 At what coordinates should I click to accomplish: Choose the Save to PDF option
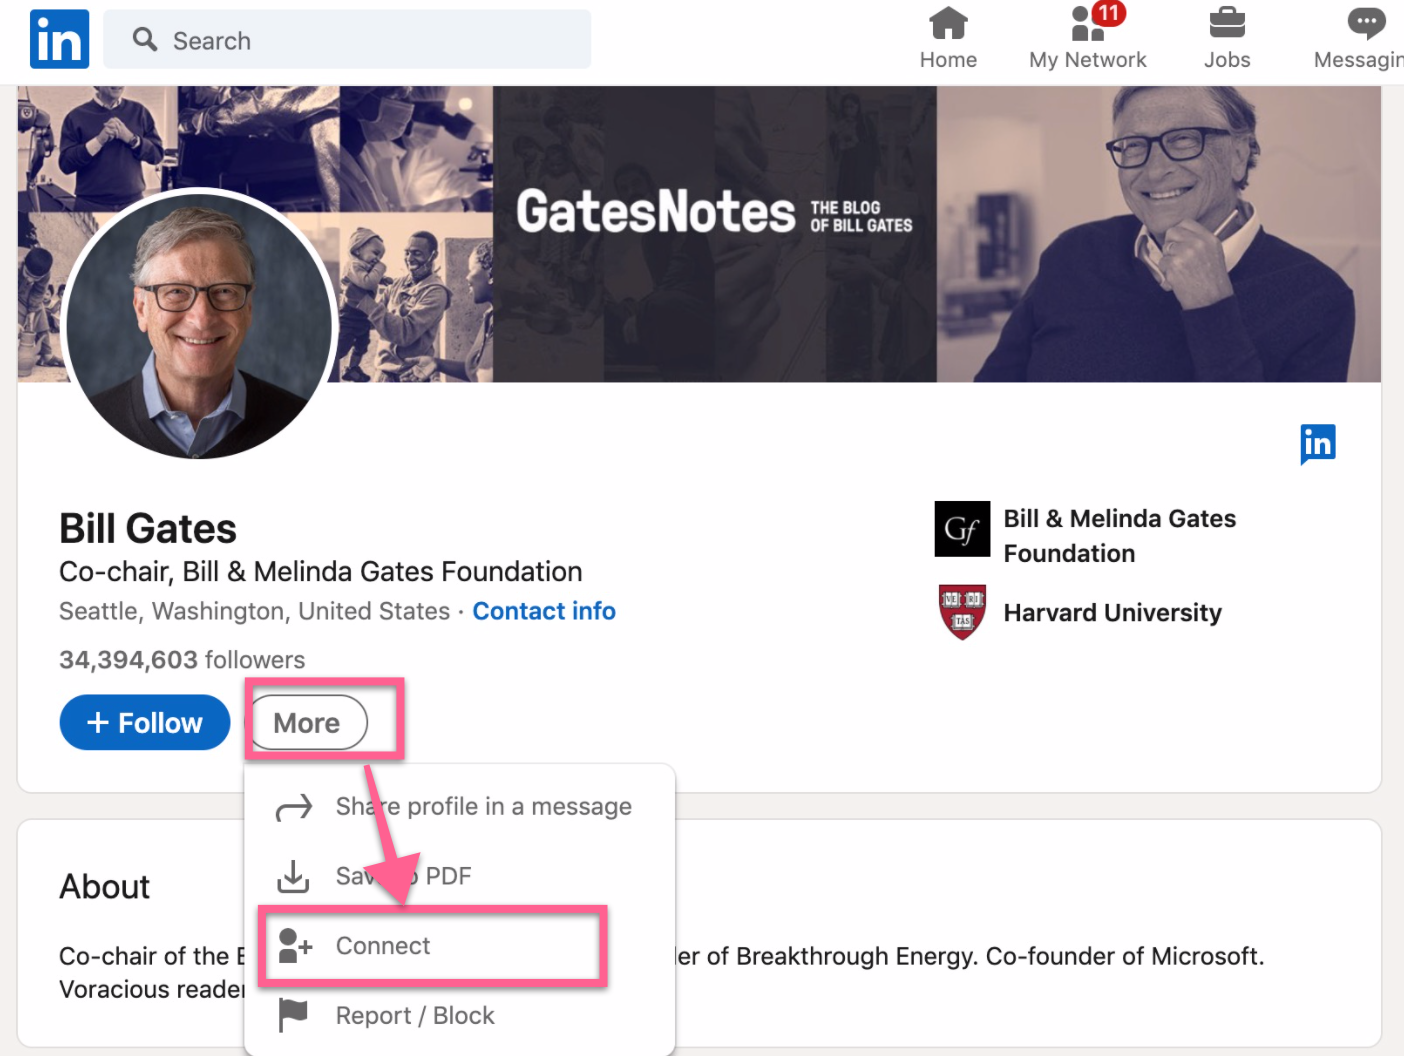(403, 876)
